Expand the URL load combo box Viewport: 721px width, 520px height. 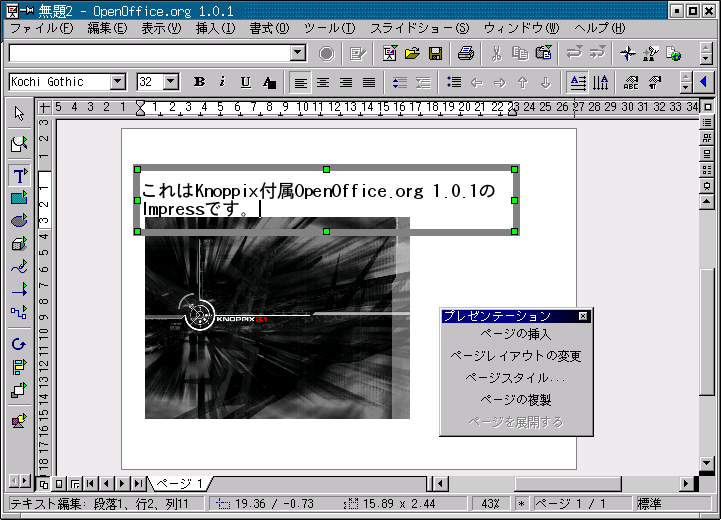[298, 53]
